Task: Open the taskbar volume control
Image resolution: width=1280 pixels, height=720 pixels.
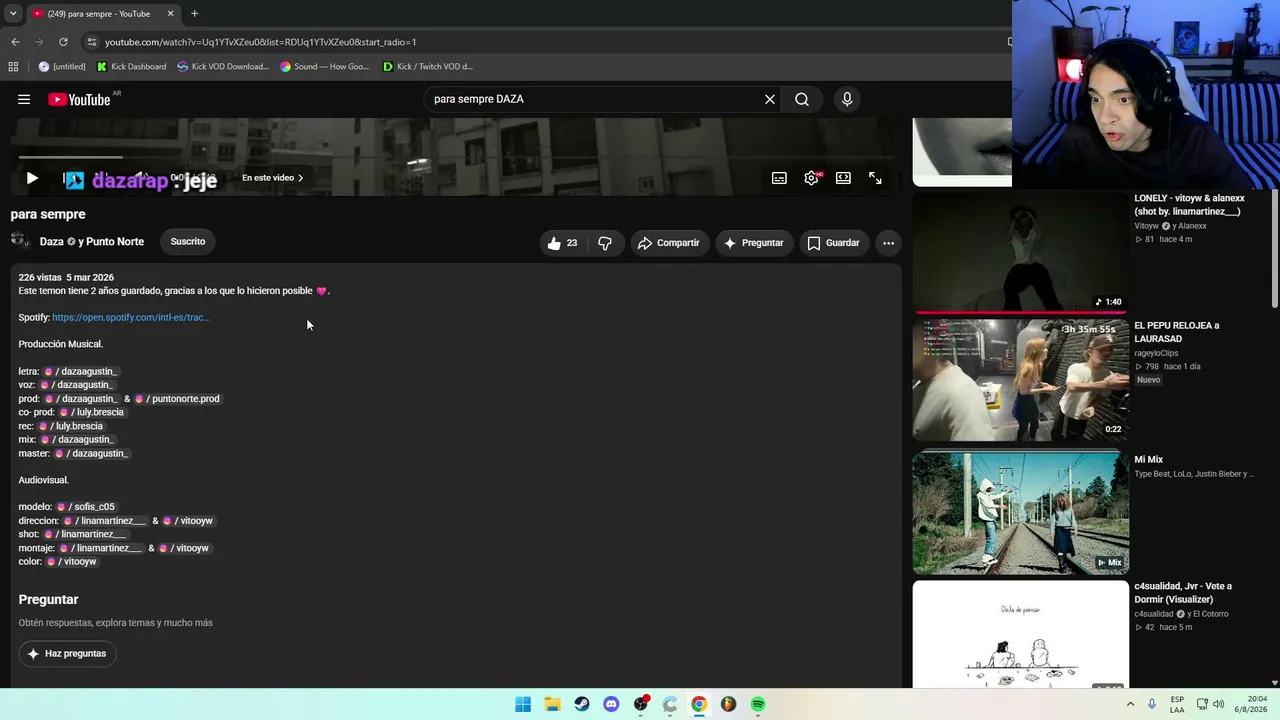Action: (1219, 704)
